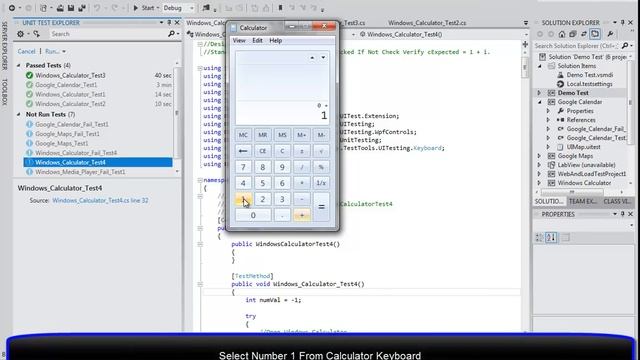The width and height of the screenshot is (640, 360).
Task: Expand the Demo Test project node
Action: coord(539,93)
